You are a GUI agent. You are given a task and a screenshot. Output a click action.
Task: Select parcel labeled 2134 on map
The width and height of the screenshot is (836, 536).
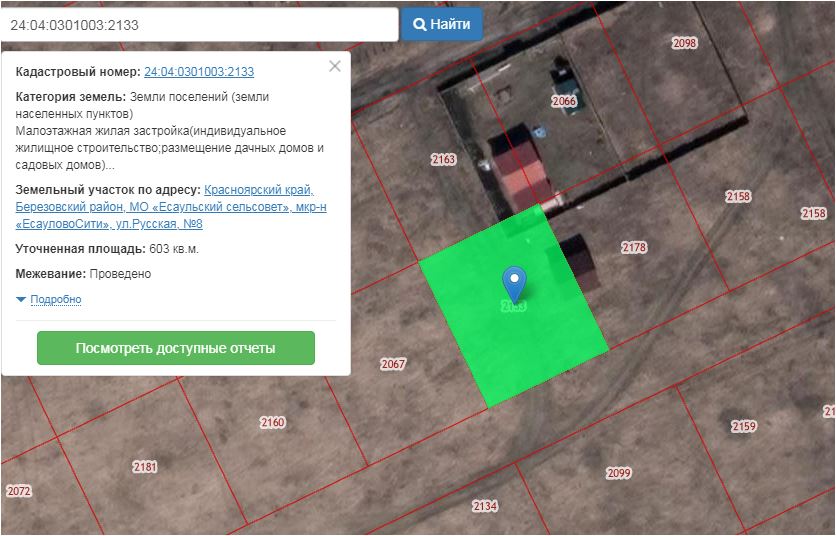[x=484, y=506]
